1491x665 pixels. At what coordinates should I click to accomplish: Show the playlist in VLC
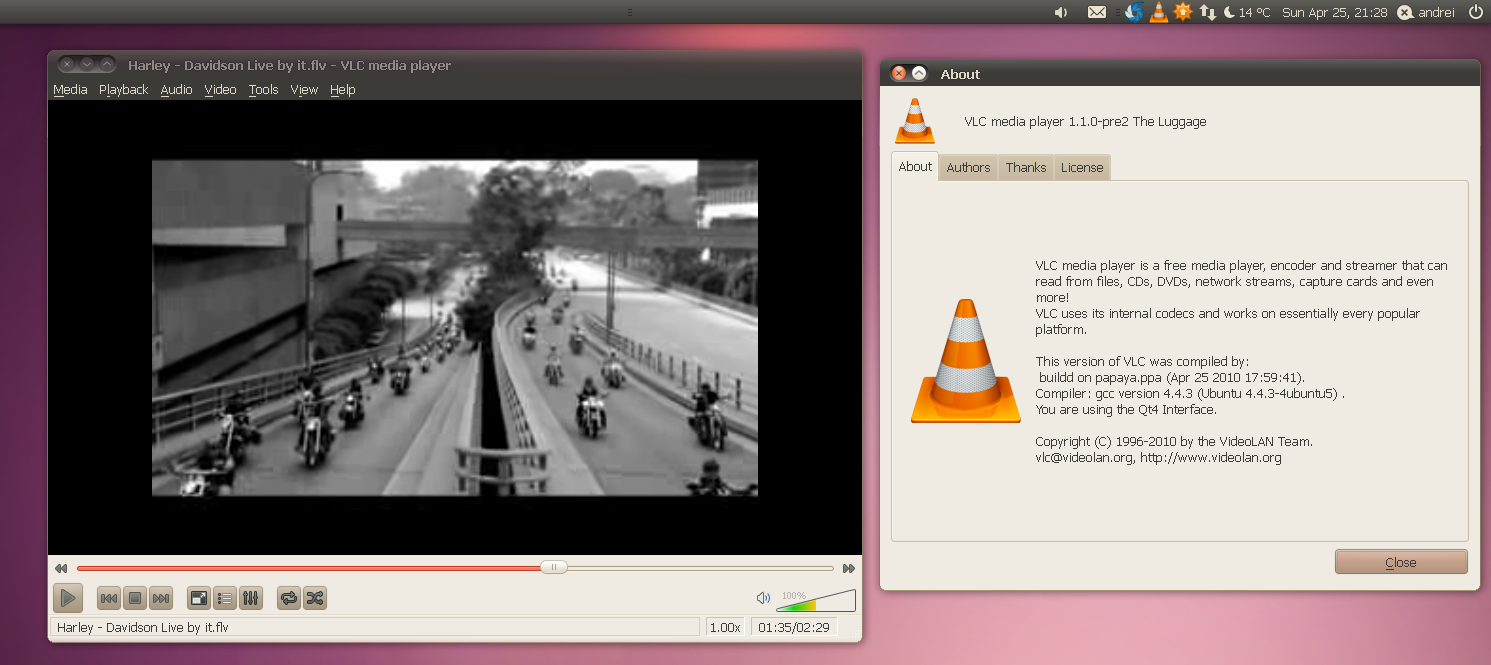[x=225, y=598]
